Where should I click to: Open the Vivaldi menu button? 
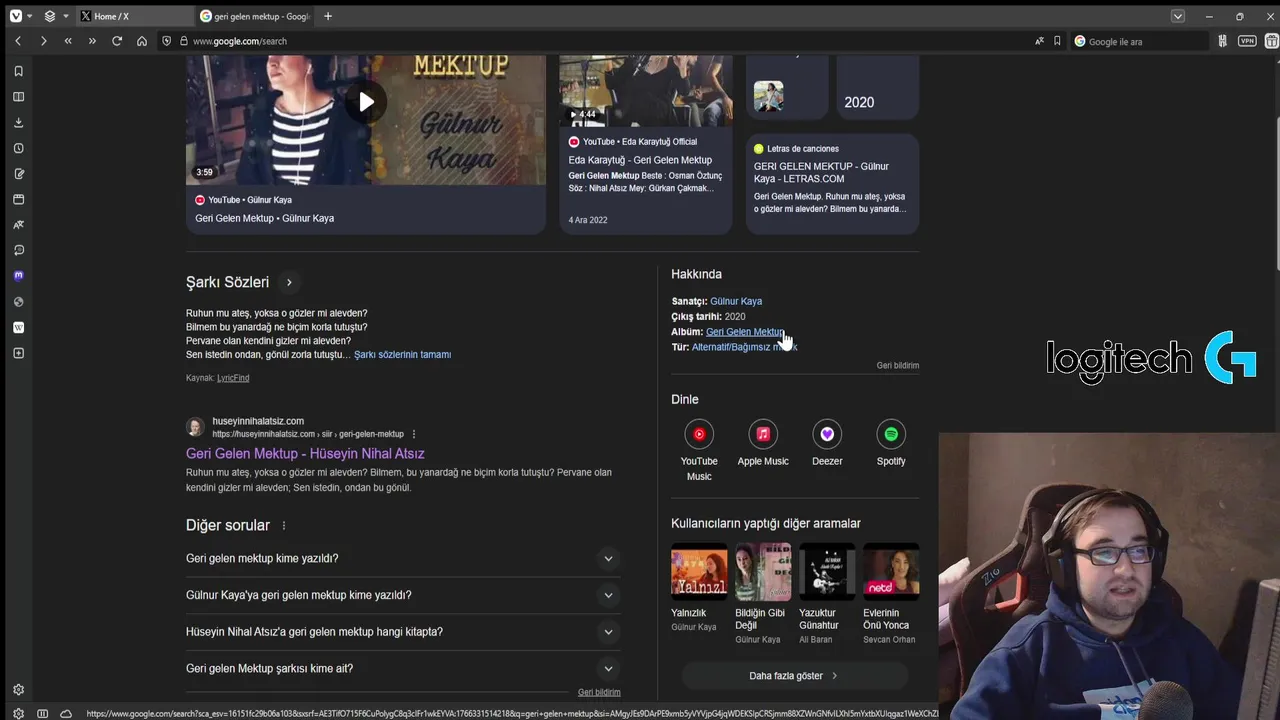16,16
